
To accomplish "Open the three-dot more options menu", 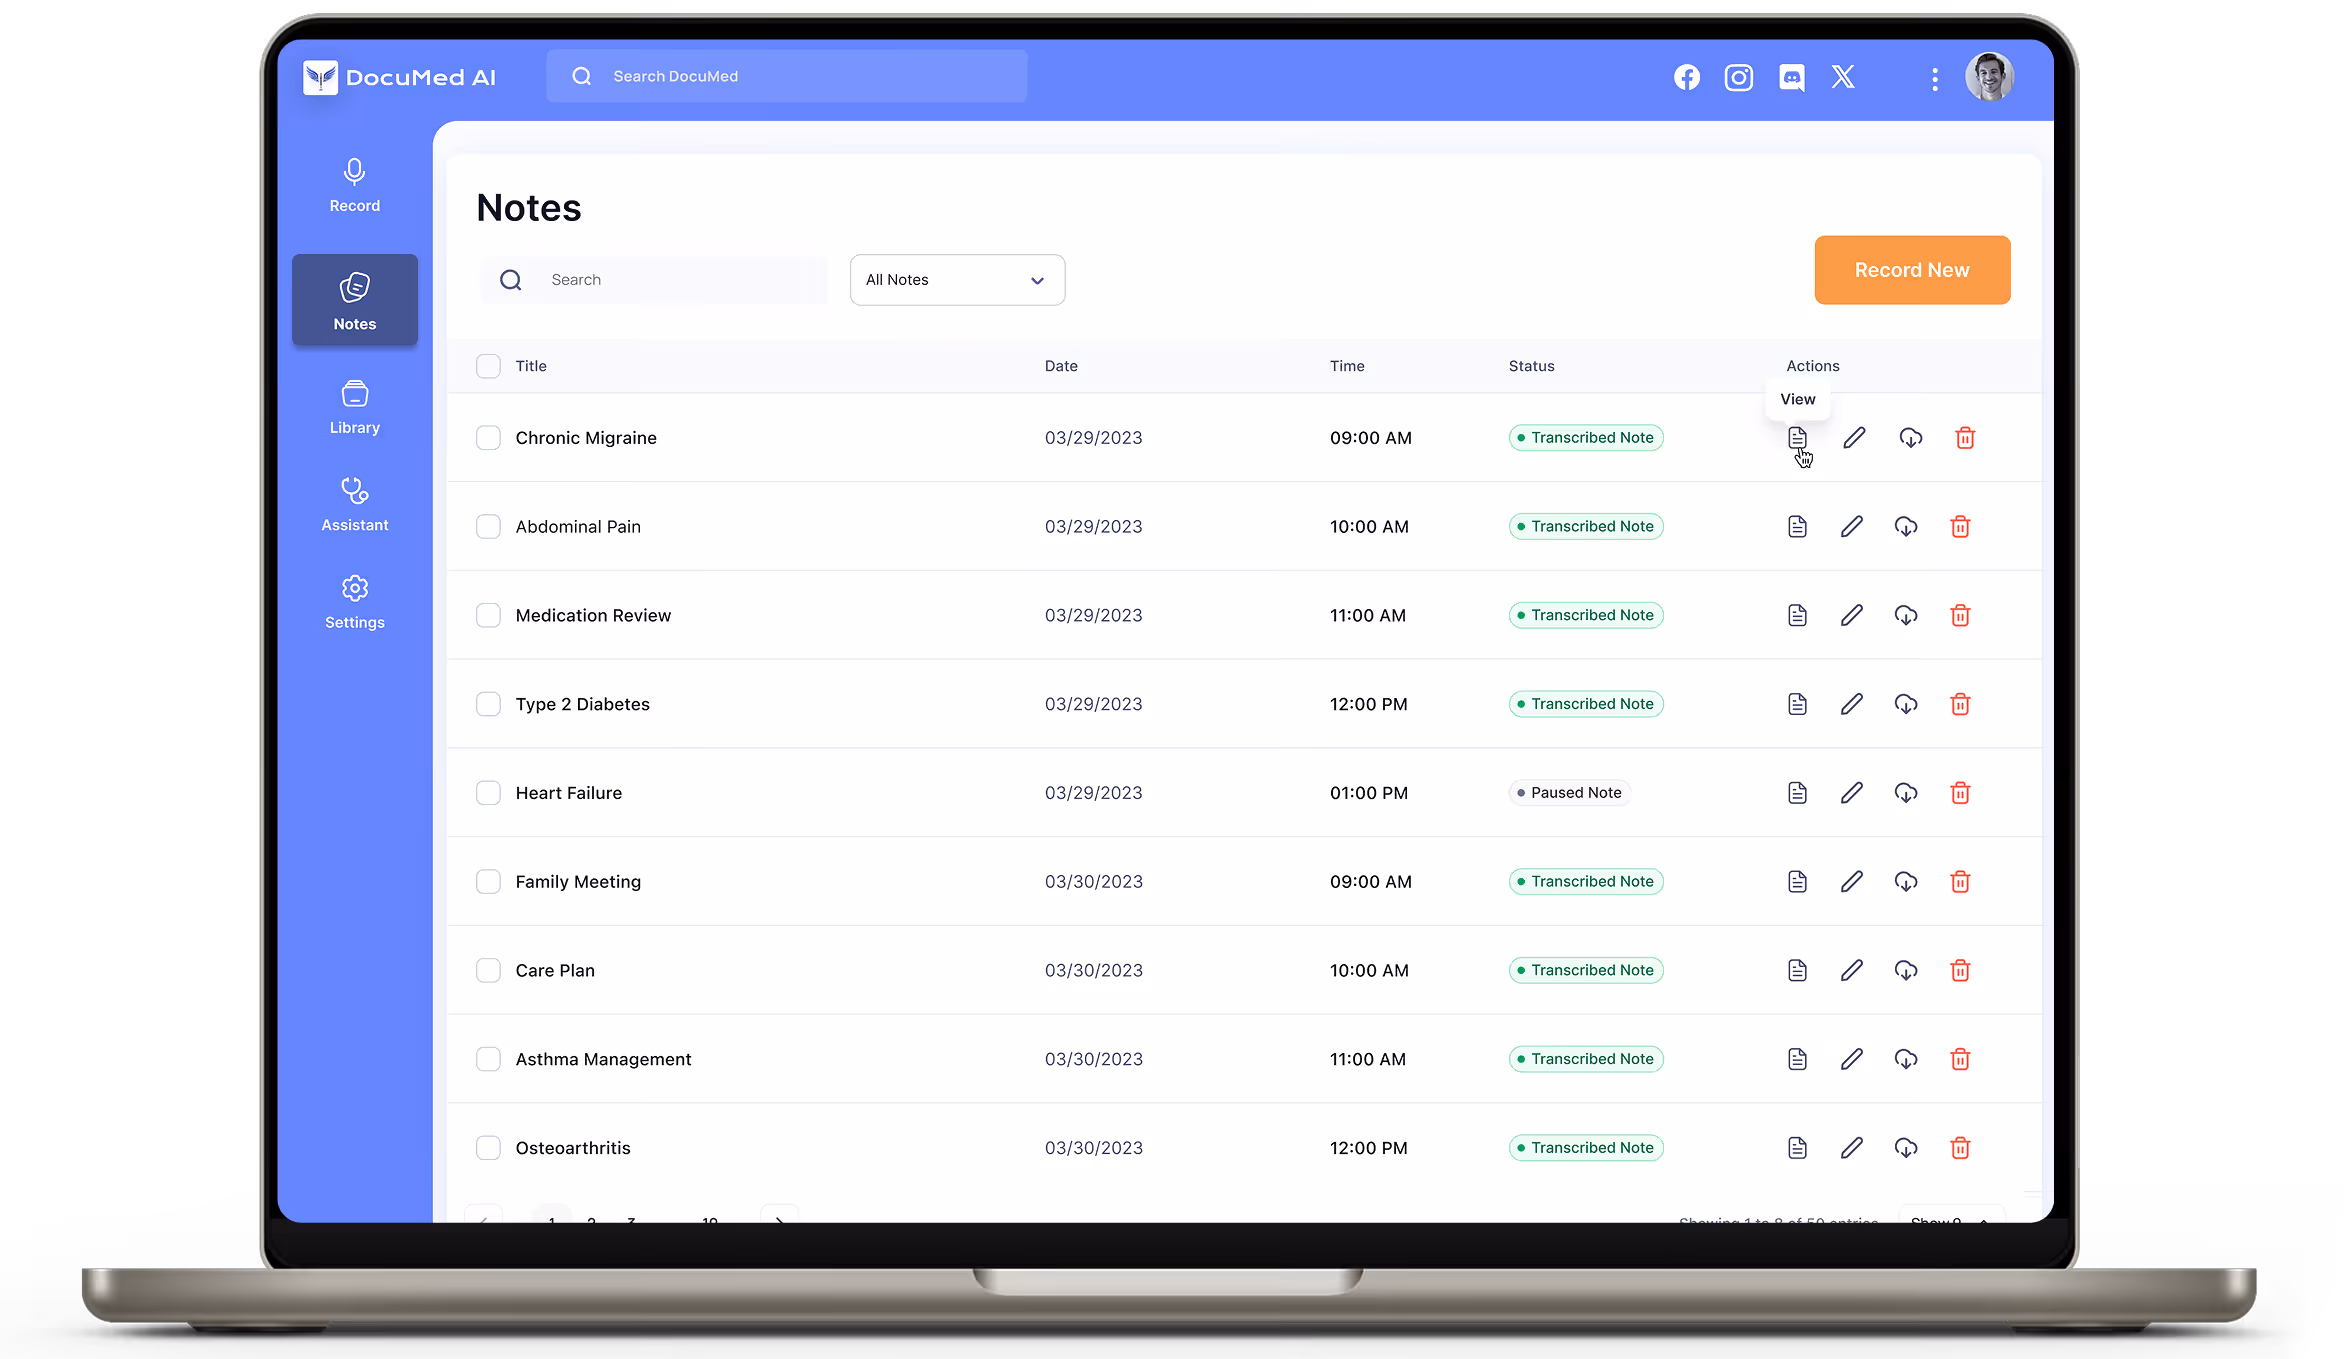I will tap(1935, 79).
